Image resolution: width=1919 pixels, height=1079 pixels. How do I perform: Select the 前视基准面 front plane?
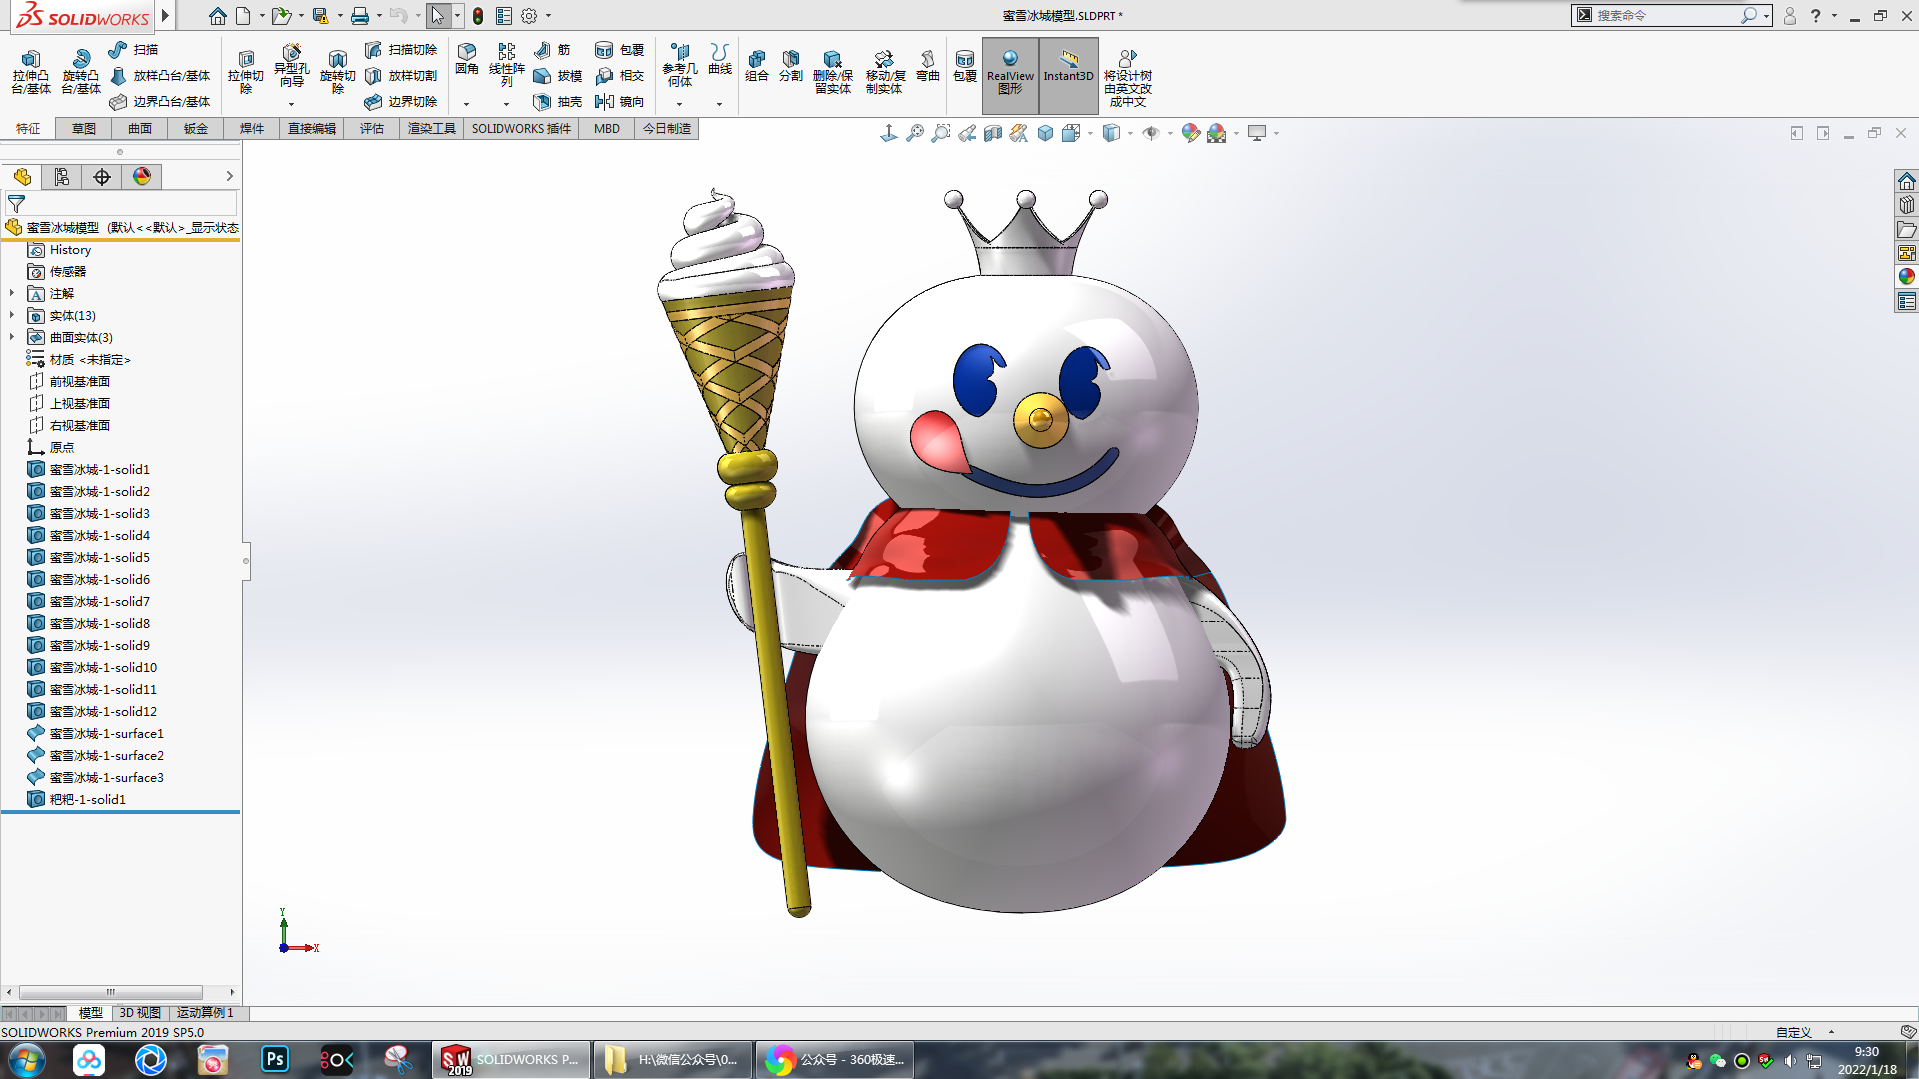pos(69,381)
